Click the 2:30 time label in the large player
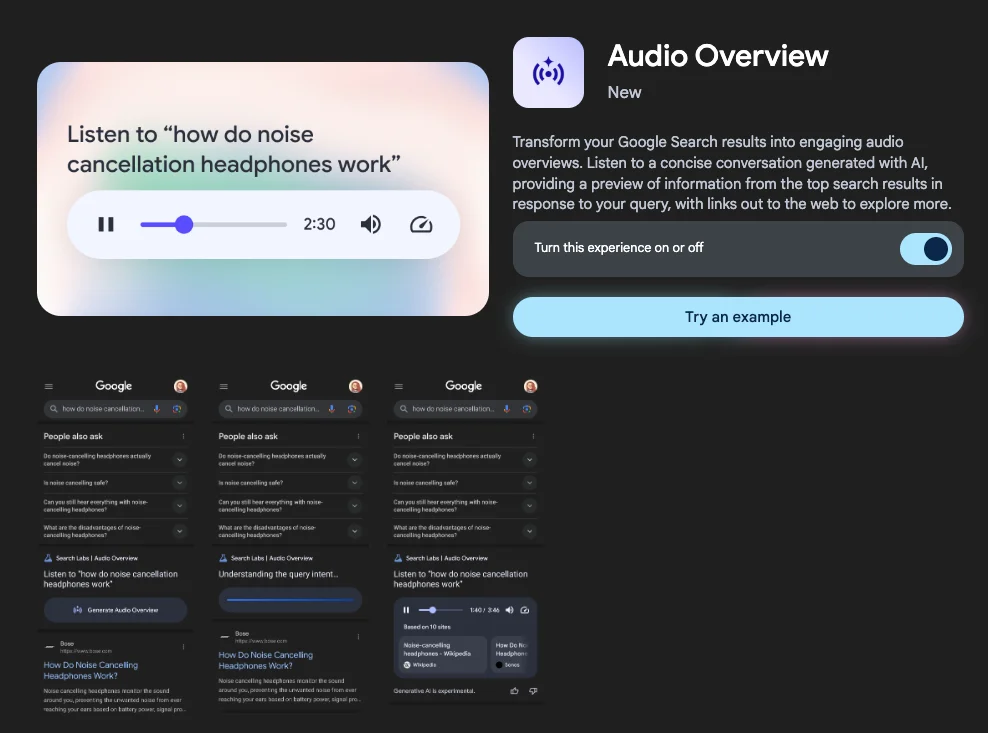 pos(319,224)
